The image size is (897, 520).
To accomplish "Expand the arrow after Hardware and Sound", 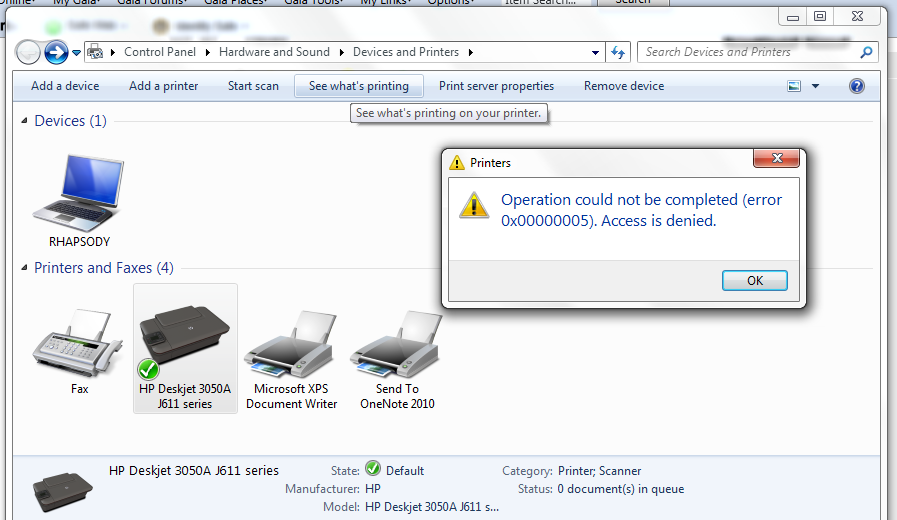I will [342, 52].
